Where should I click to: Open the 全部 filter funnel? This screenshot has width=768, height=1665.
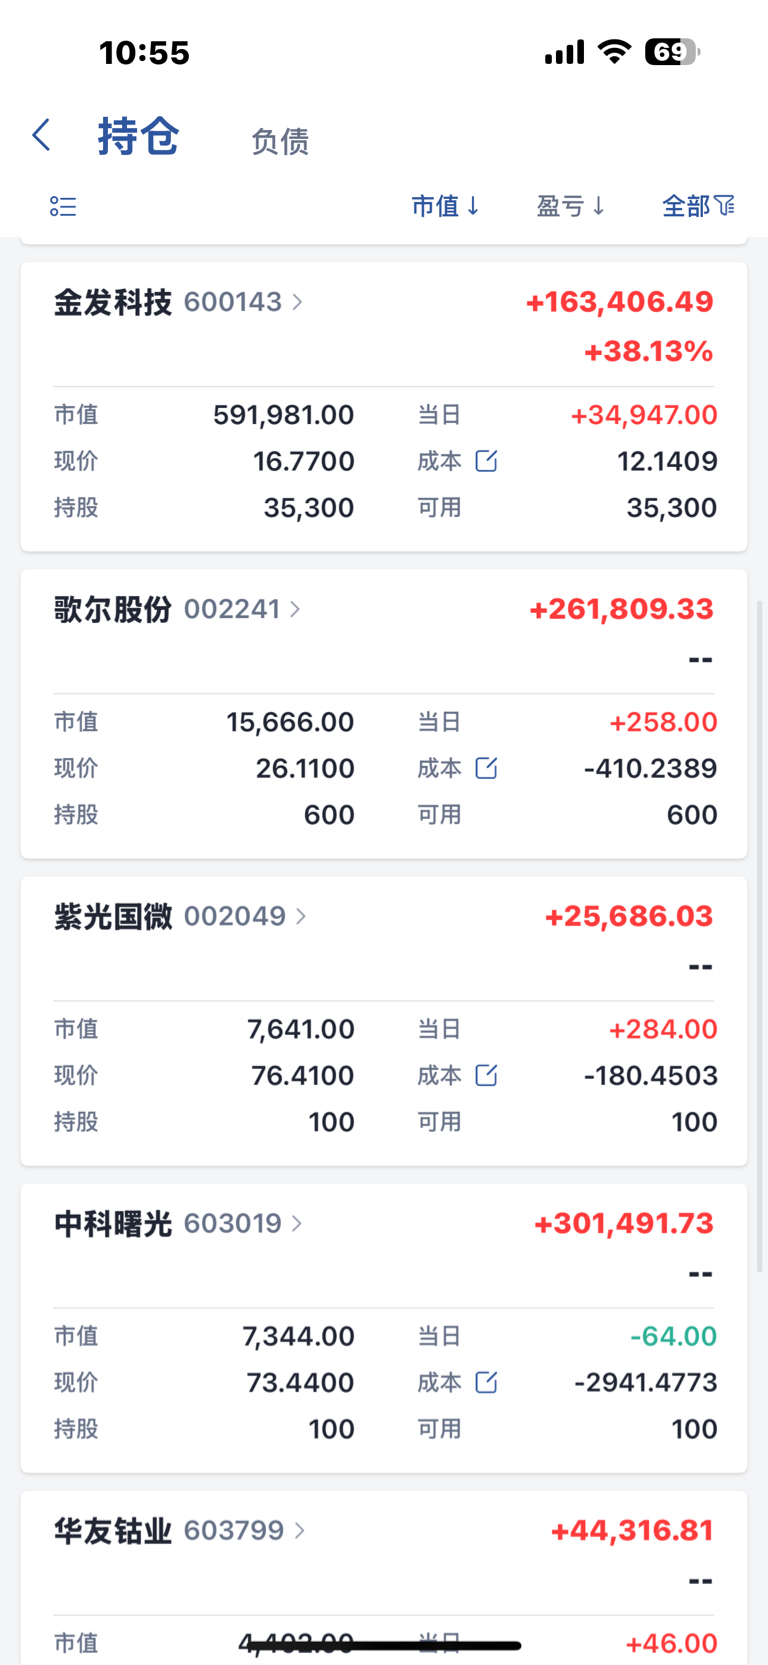698,206
